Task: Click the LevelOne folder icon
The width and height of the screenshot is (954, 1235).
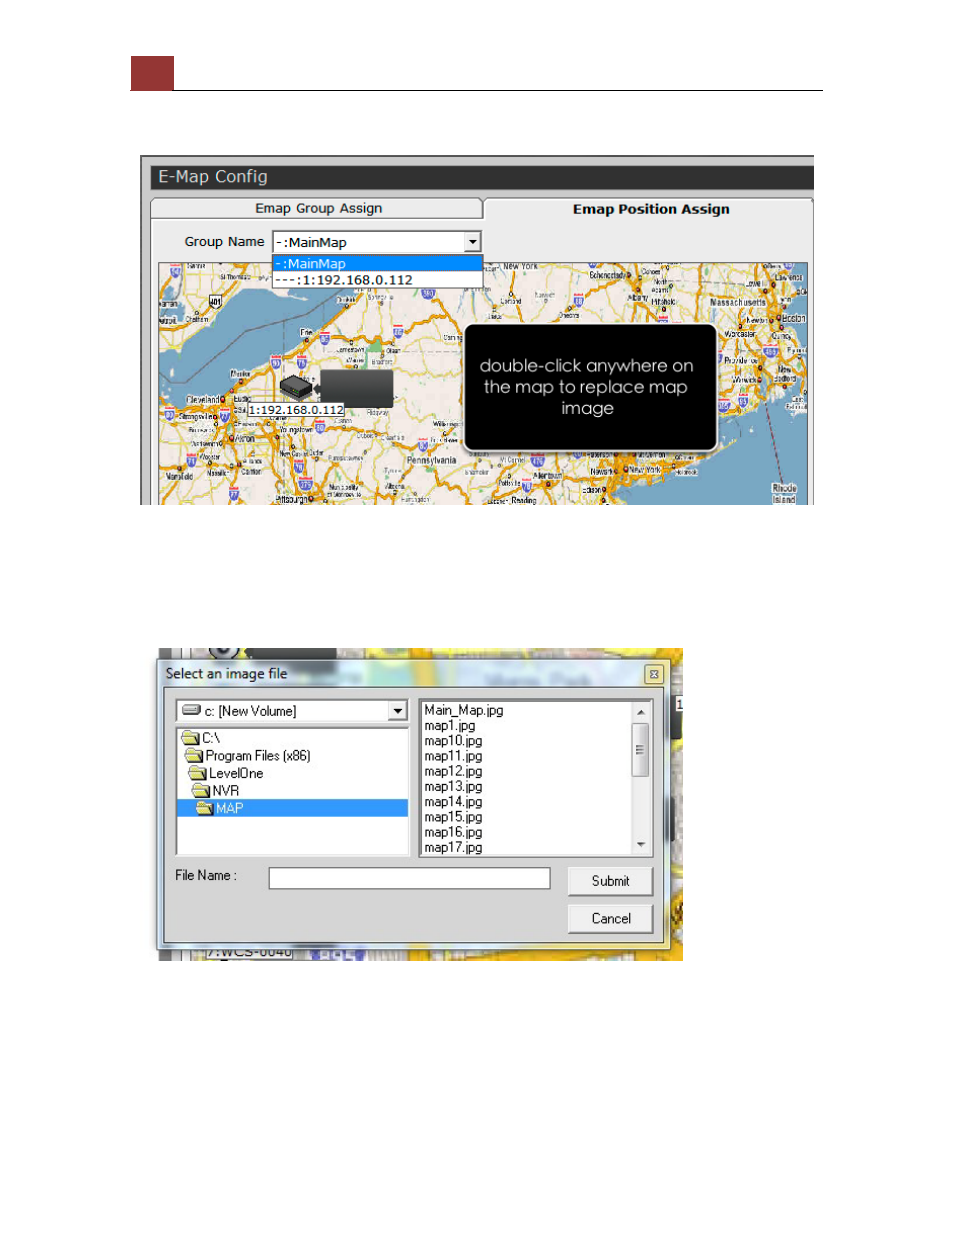Action: click(197, 773)
